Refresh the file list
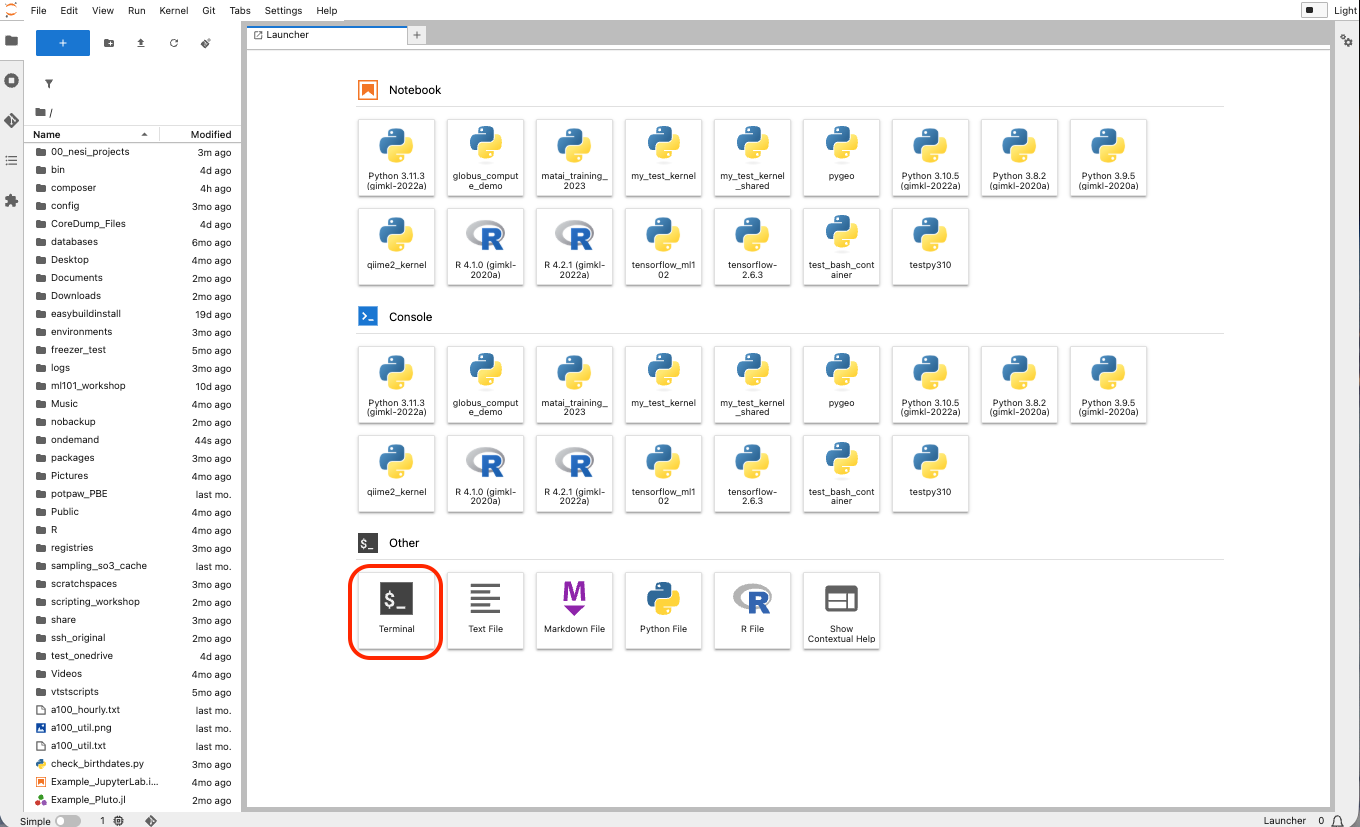The height and width of the screenshot is (827, 1360). click(x=174, y=43)
